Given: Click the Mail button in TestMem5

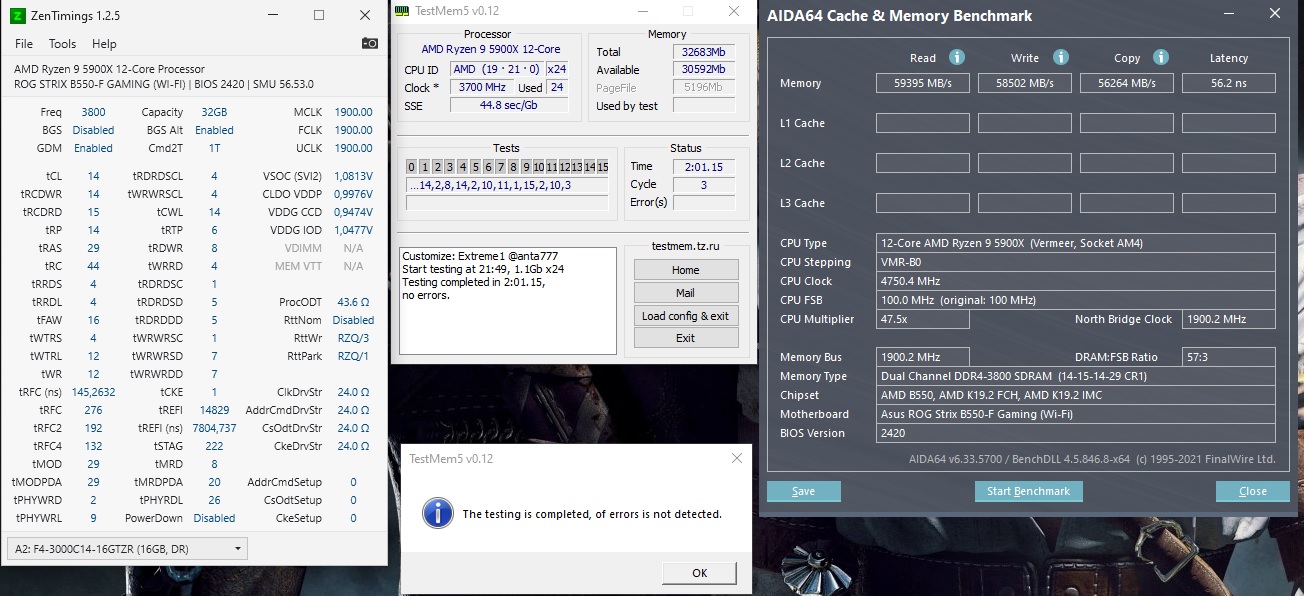Looking at the screenshot, I should click(x=686, y=293).
